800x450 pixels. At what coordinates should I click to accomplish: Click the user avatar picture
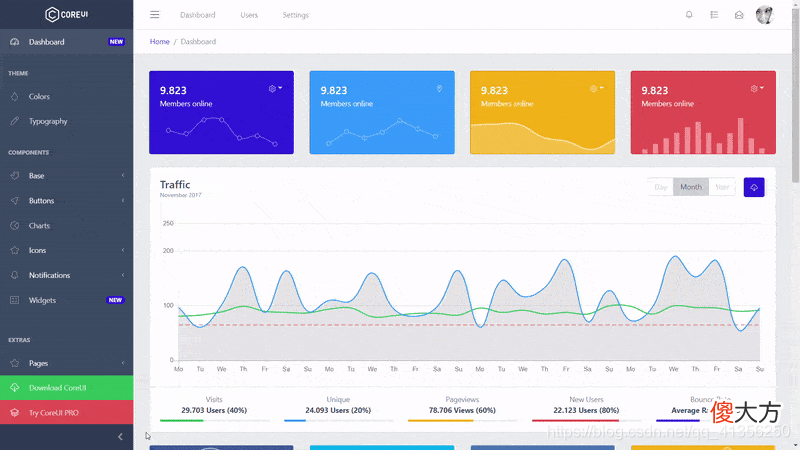pos(764,15)
